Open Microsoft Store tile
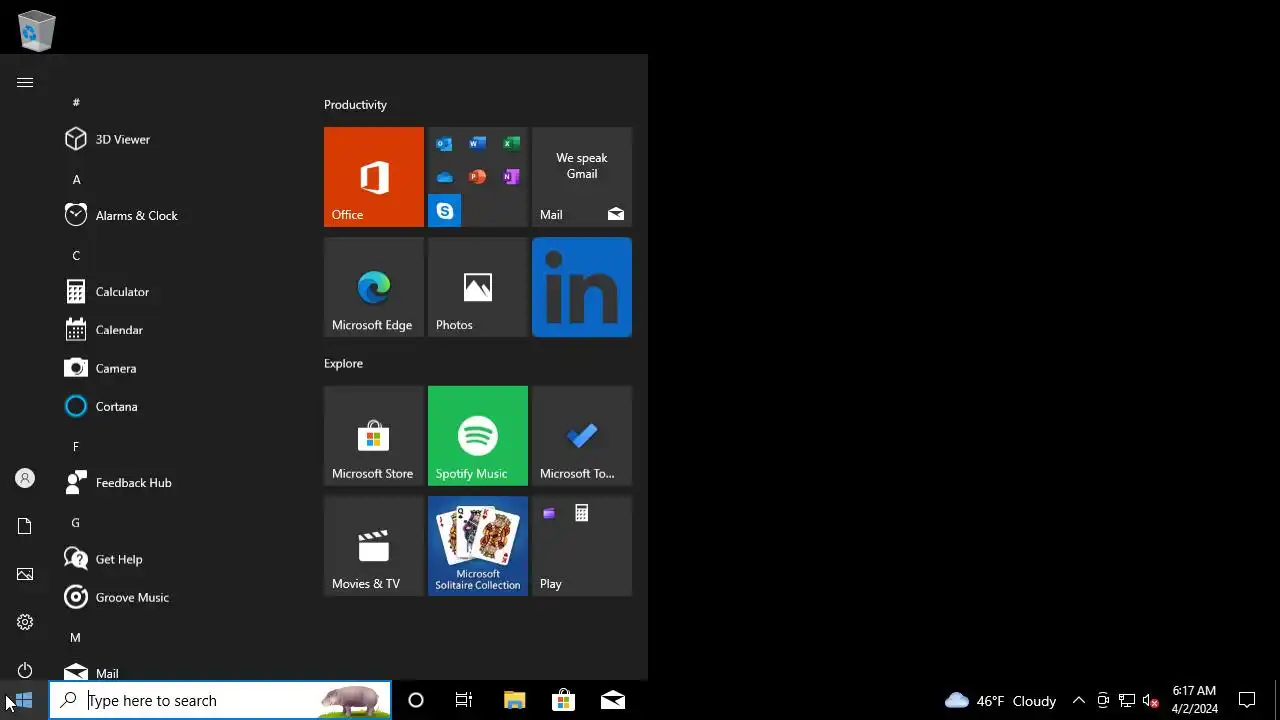This screenshot has height=720, width=1280. 374,436
